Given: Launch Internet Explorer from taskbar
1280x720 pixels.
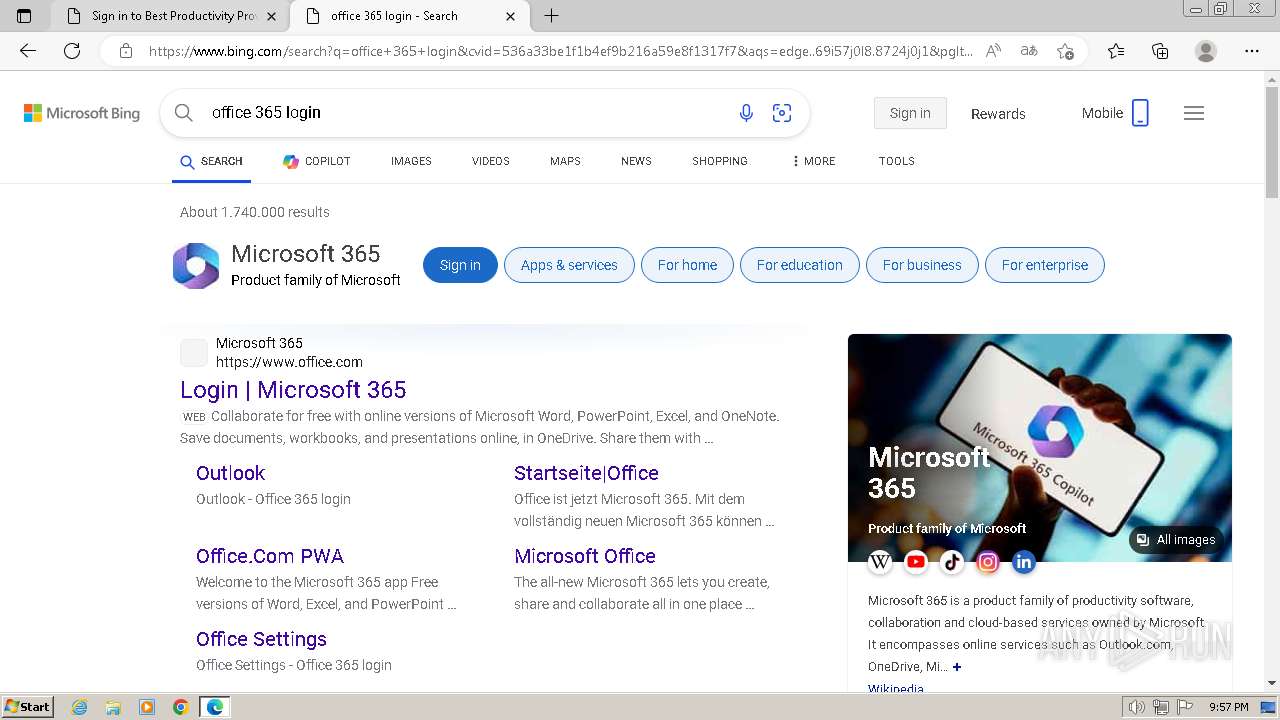Looking at the screenshot, I should click(x=79, y=707).
